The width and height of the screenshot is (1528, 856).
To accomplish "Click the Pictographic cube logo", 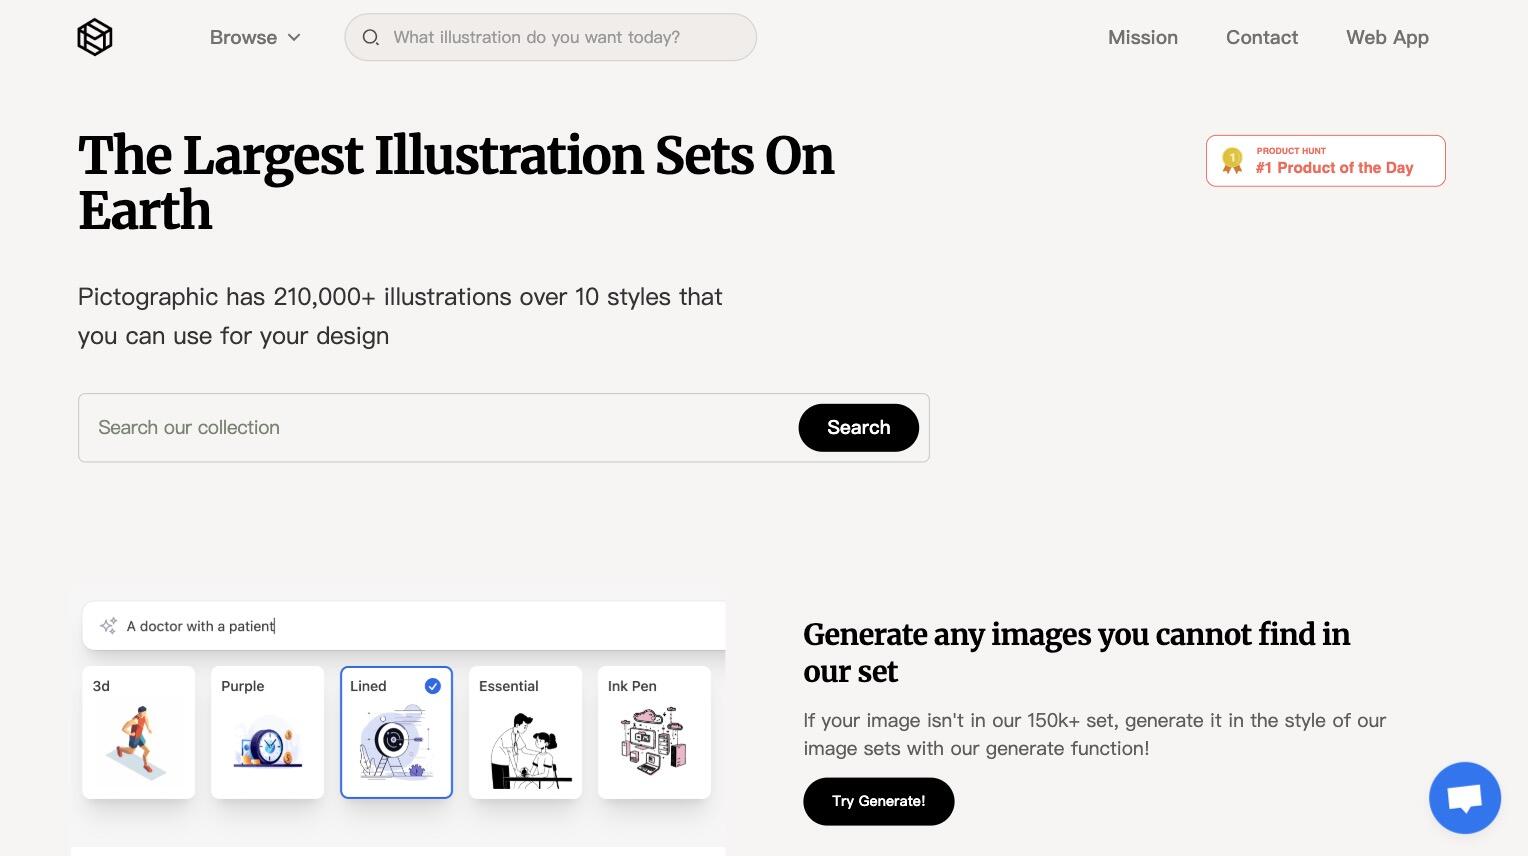I will pyautogui.click(x=95, y=37).
